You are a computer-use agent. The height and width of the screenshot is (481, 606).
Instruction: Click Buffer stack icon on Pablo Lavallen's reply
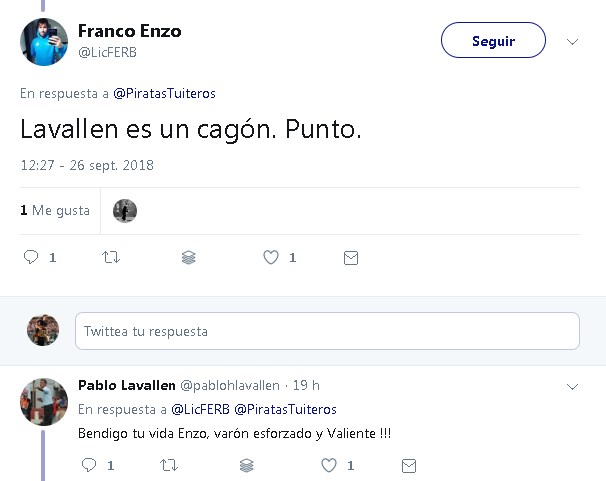coord(247,465)
